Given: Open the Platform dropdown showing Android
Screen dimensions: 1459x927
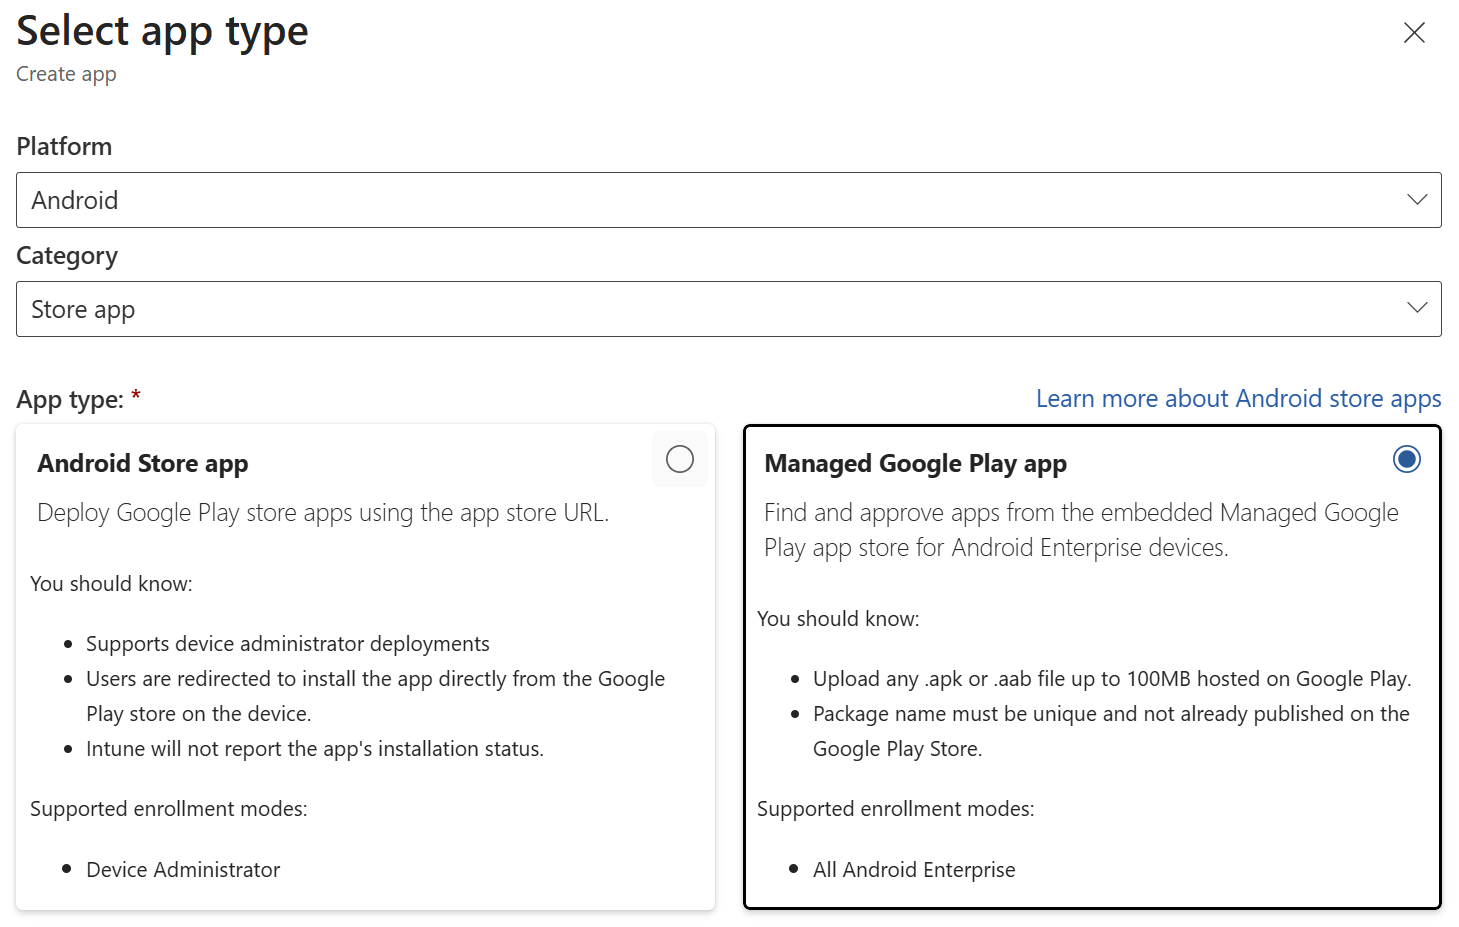Looking at the screenshot, I should [x=728, y=200].
